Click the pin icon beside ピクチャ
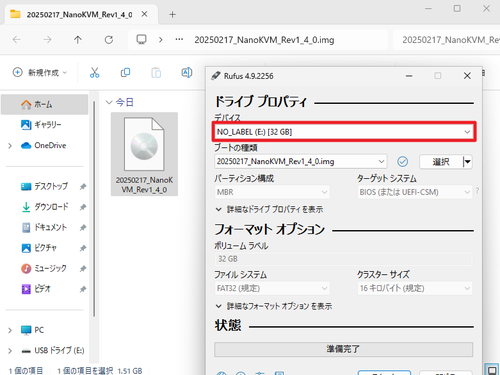500x375 pixels. coord(83,248)
